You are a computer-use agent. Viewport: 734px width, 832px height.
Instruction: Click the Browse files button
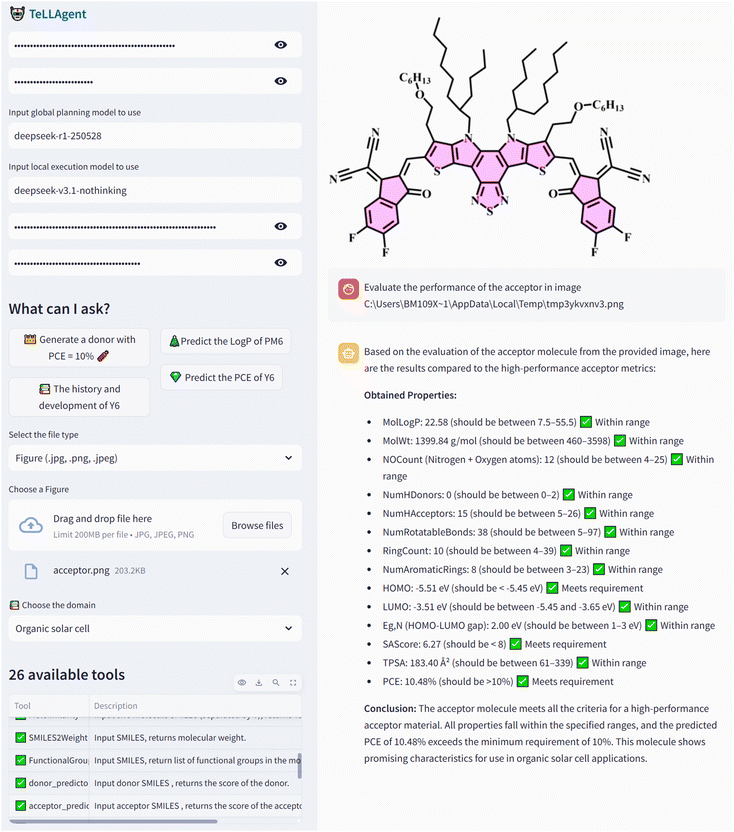click(257, 525)
